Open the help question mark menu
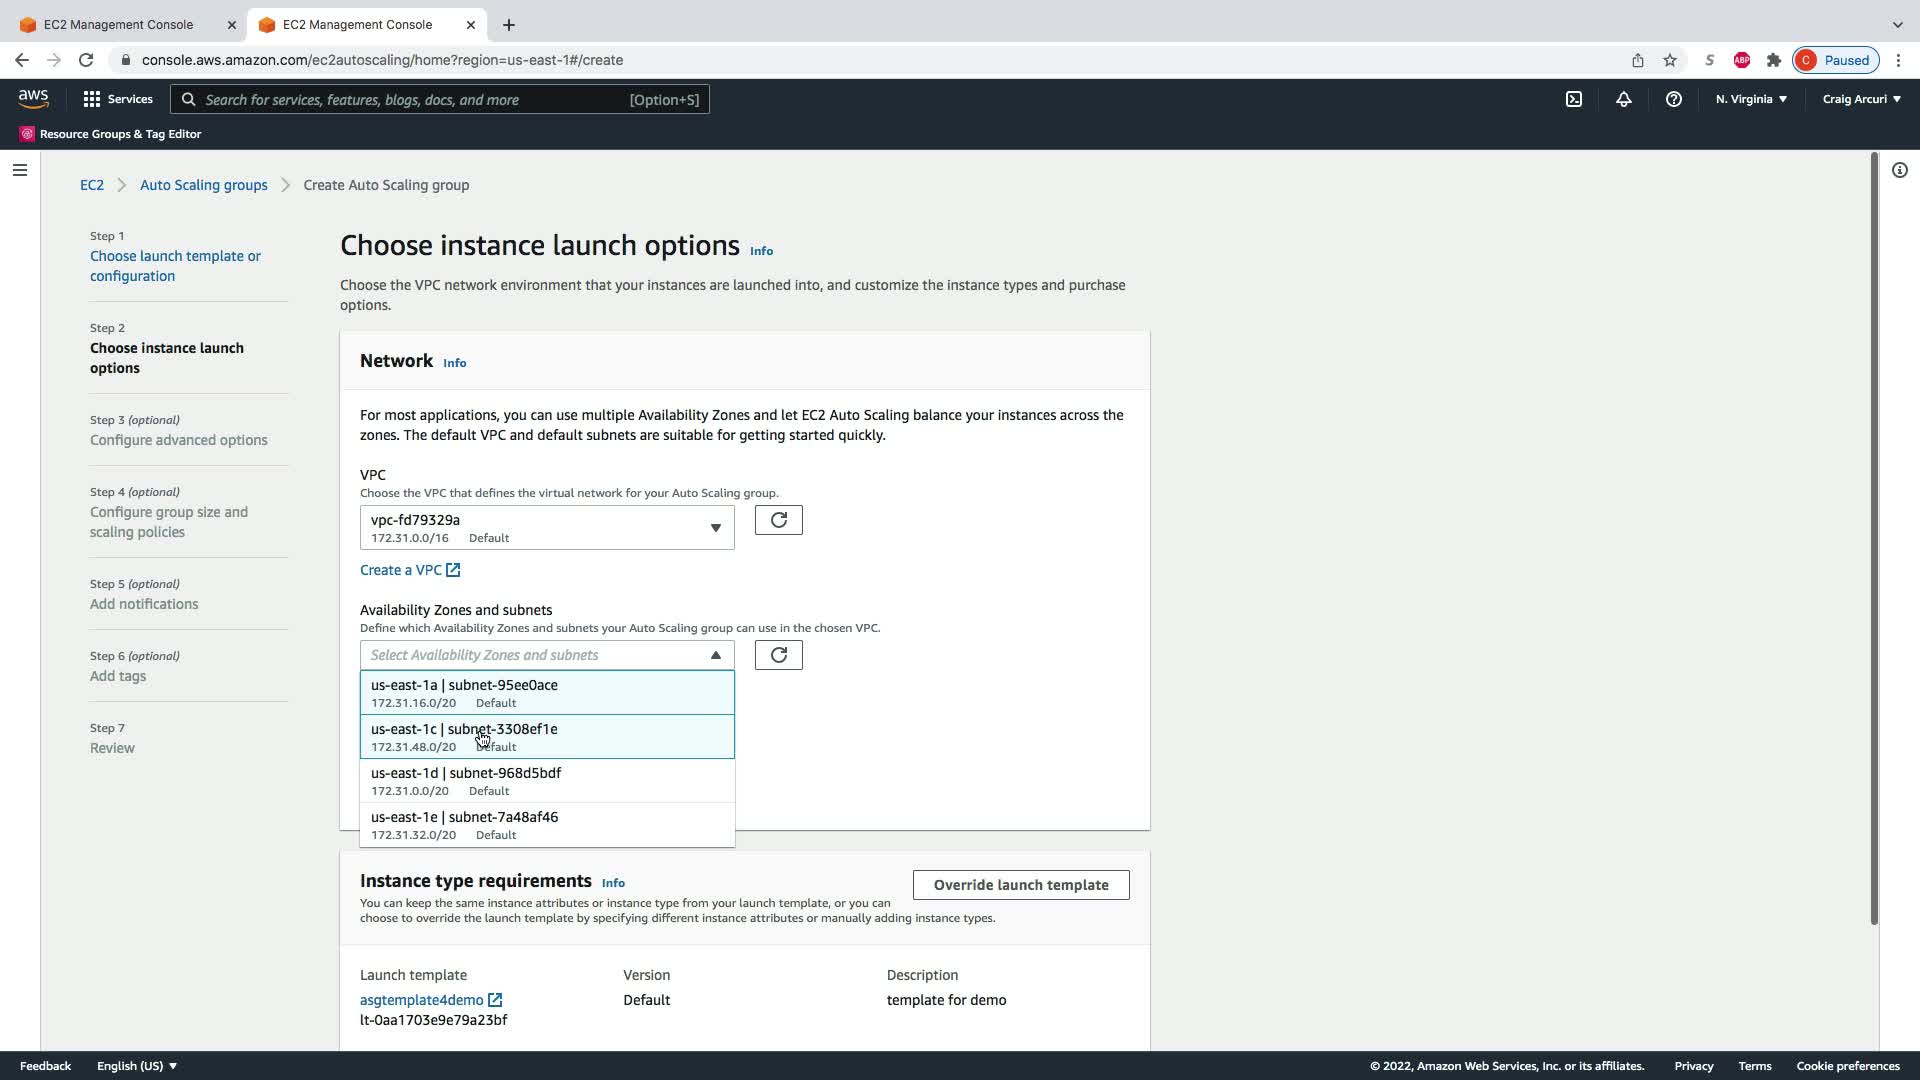The image size is (1920, 1080). point(1673,99)
